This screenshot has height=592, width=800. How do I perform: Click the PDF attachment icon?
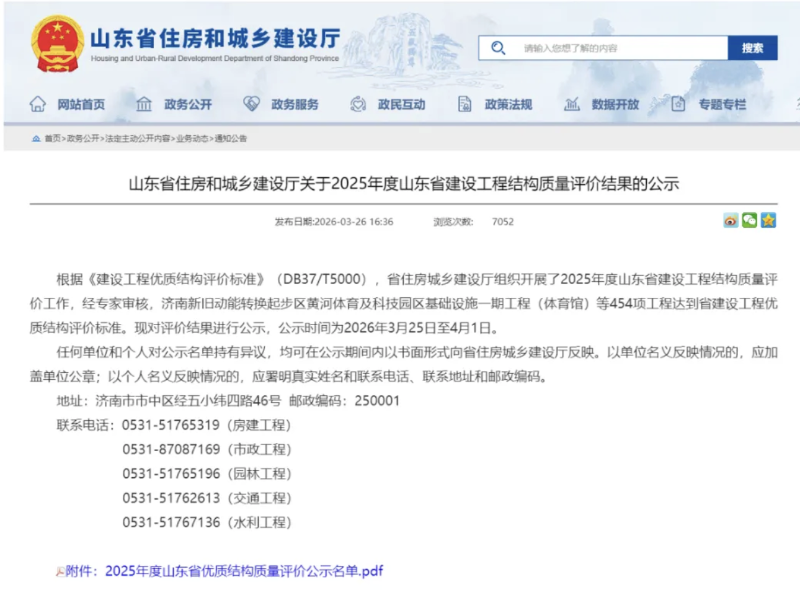point(60,572)
